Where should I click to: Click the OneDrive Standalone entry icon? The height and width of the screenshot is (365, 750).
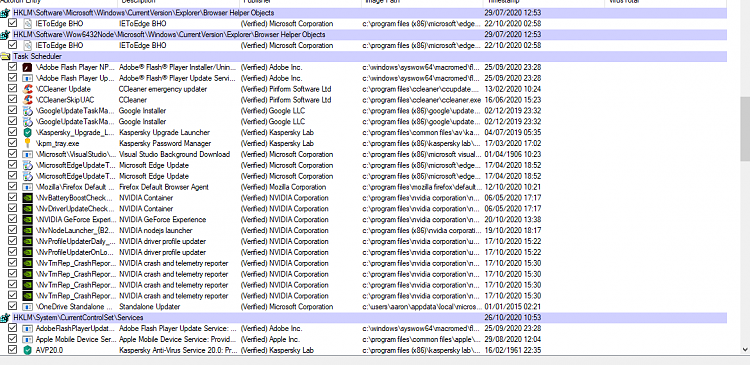click(x=27, y=307)
